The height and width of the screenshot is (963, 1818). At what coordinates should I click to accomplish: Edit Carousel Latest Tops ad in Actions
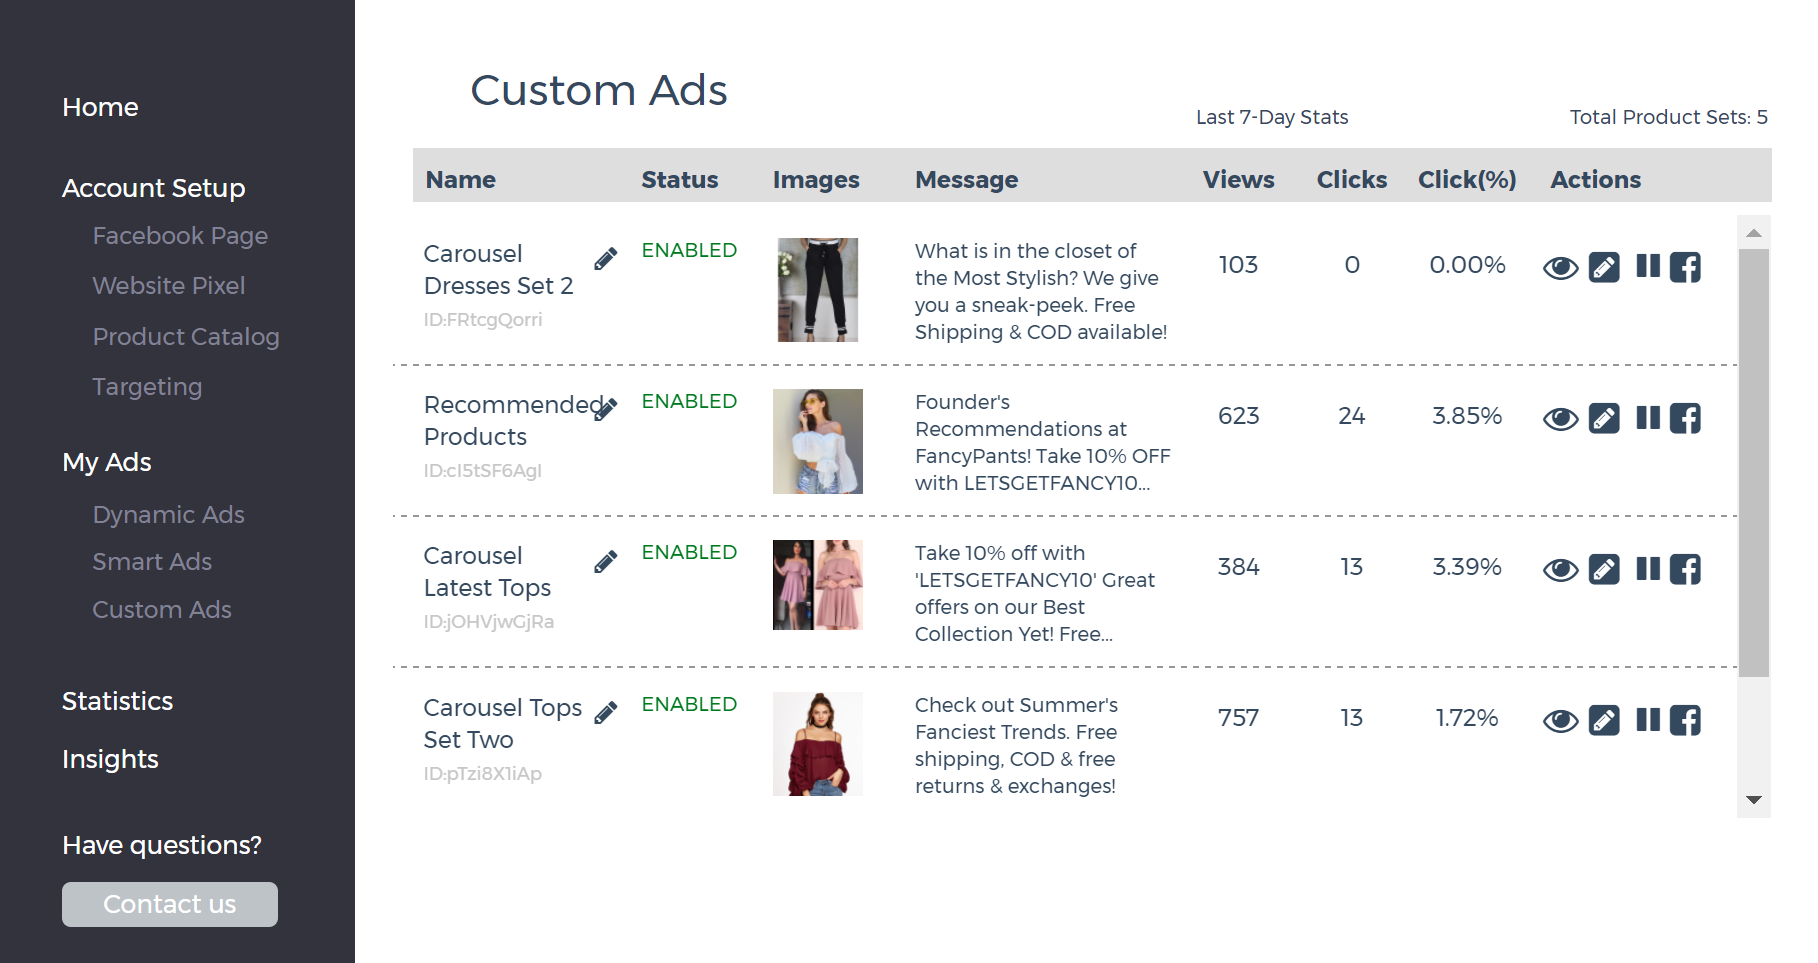pos(1604,569)
